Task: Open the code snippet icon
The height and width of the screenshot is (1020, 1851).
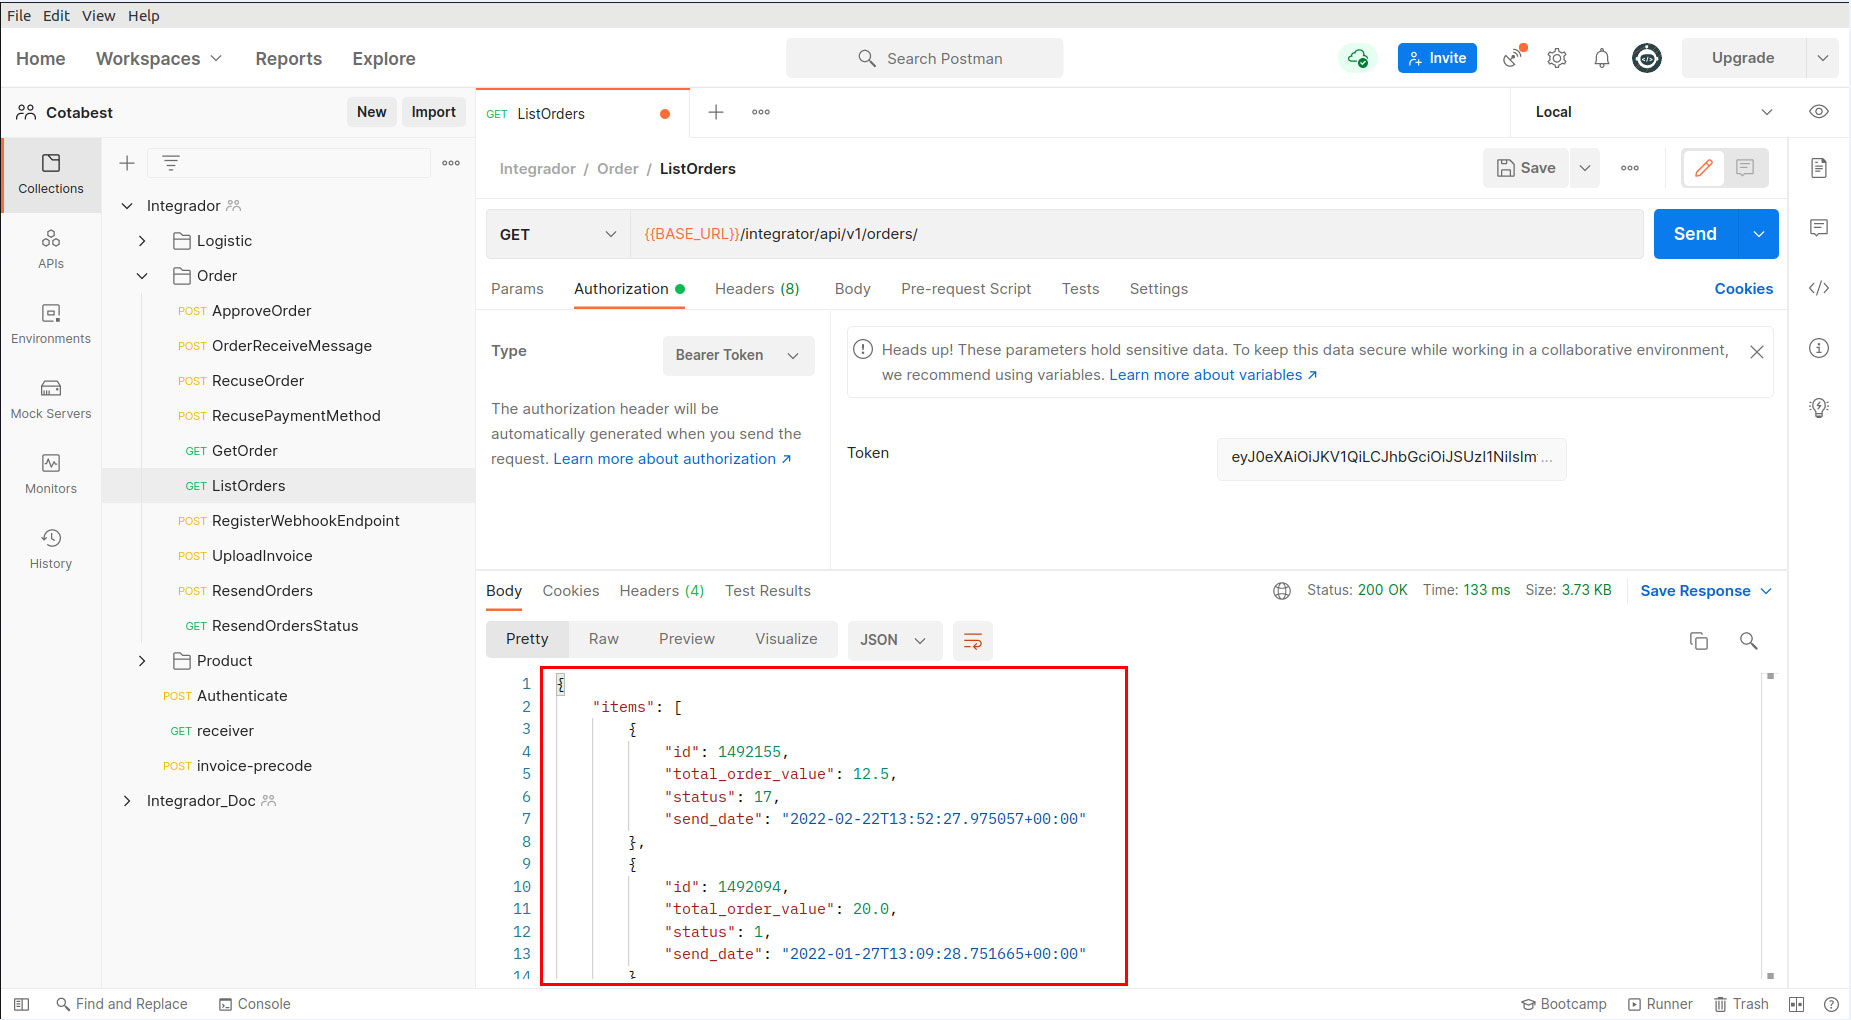Action: point(1819,288)
